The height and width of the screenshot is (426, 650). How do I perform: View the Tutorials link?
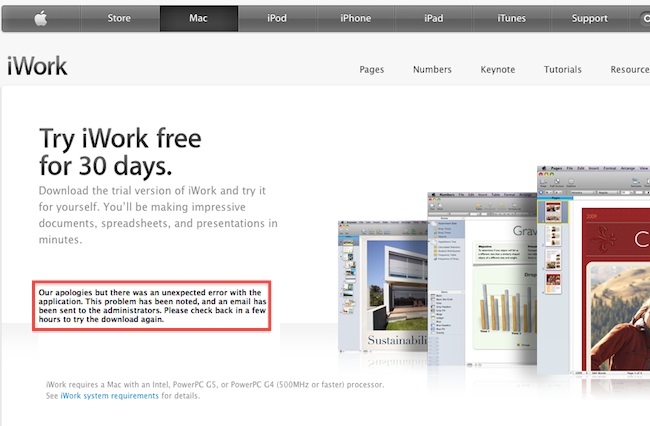[x=563, y=70]
